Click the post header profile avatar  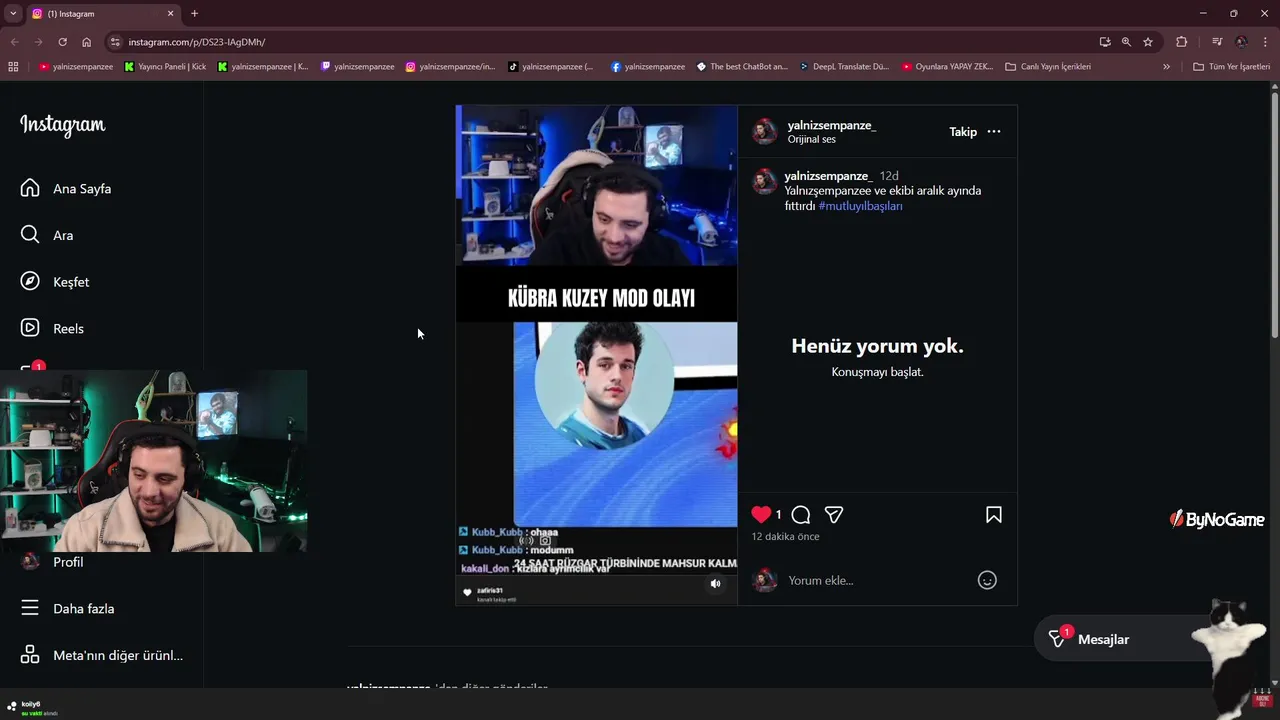765,131
